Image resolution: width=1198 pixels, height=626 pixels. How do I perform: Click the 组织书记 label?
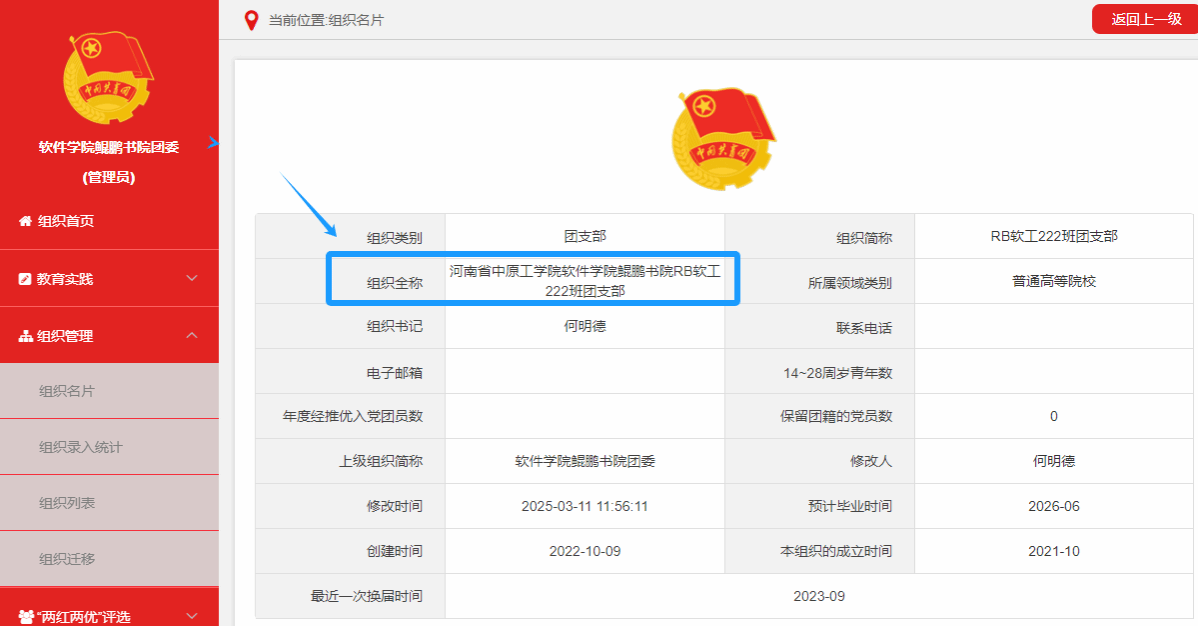click(394, 326)
